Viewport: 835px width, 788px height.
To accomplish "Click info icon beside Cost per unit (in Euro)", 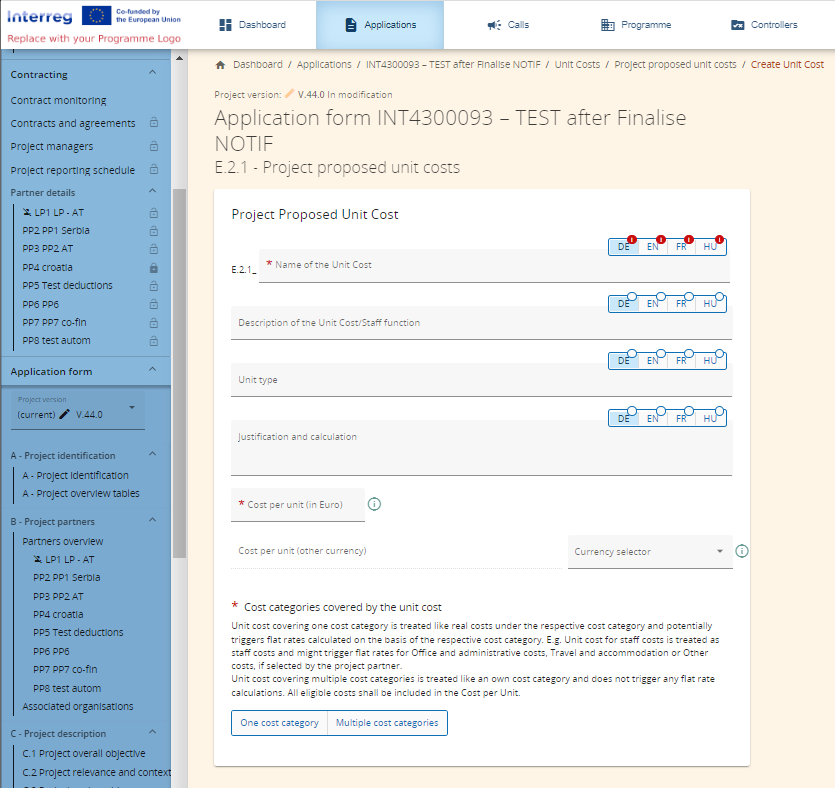I will tap(374, 504).
